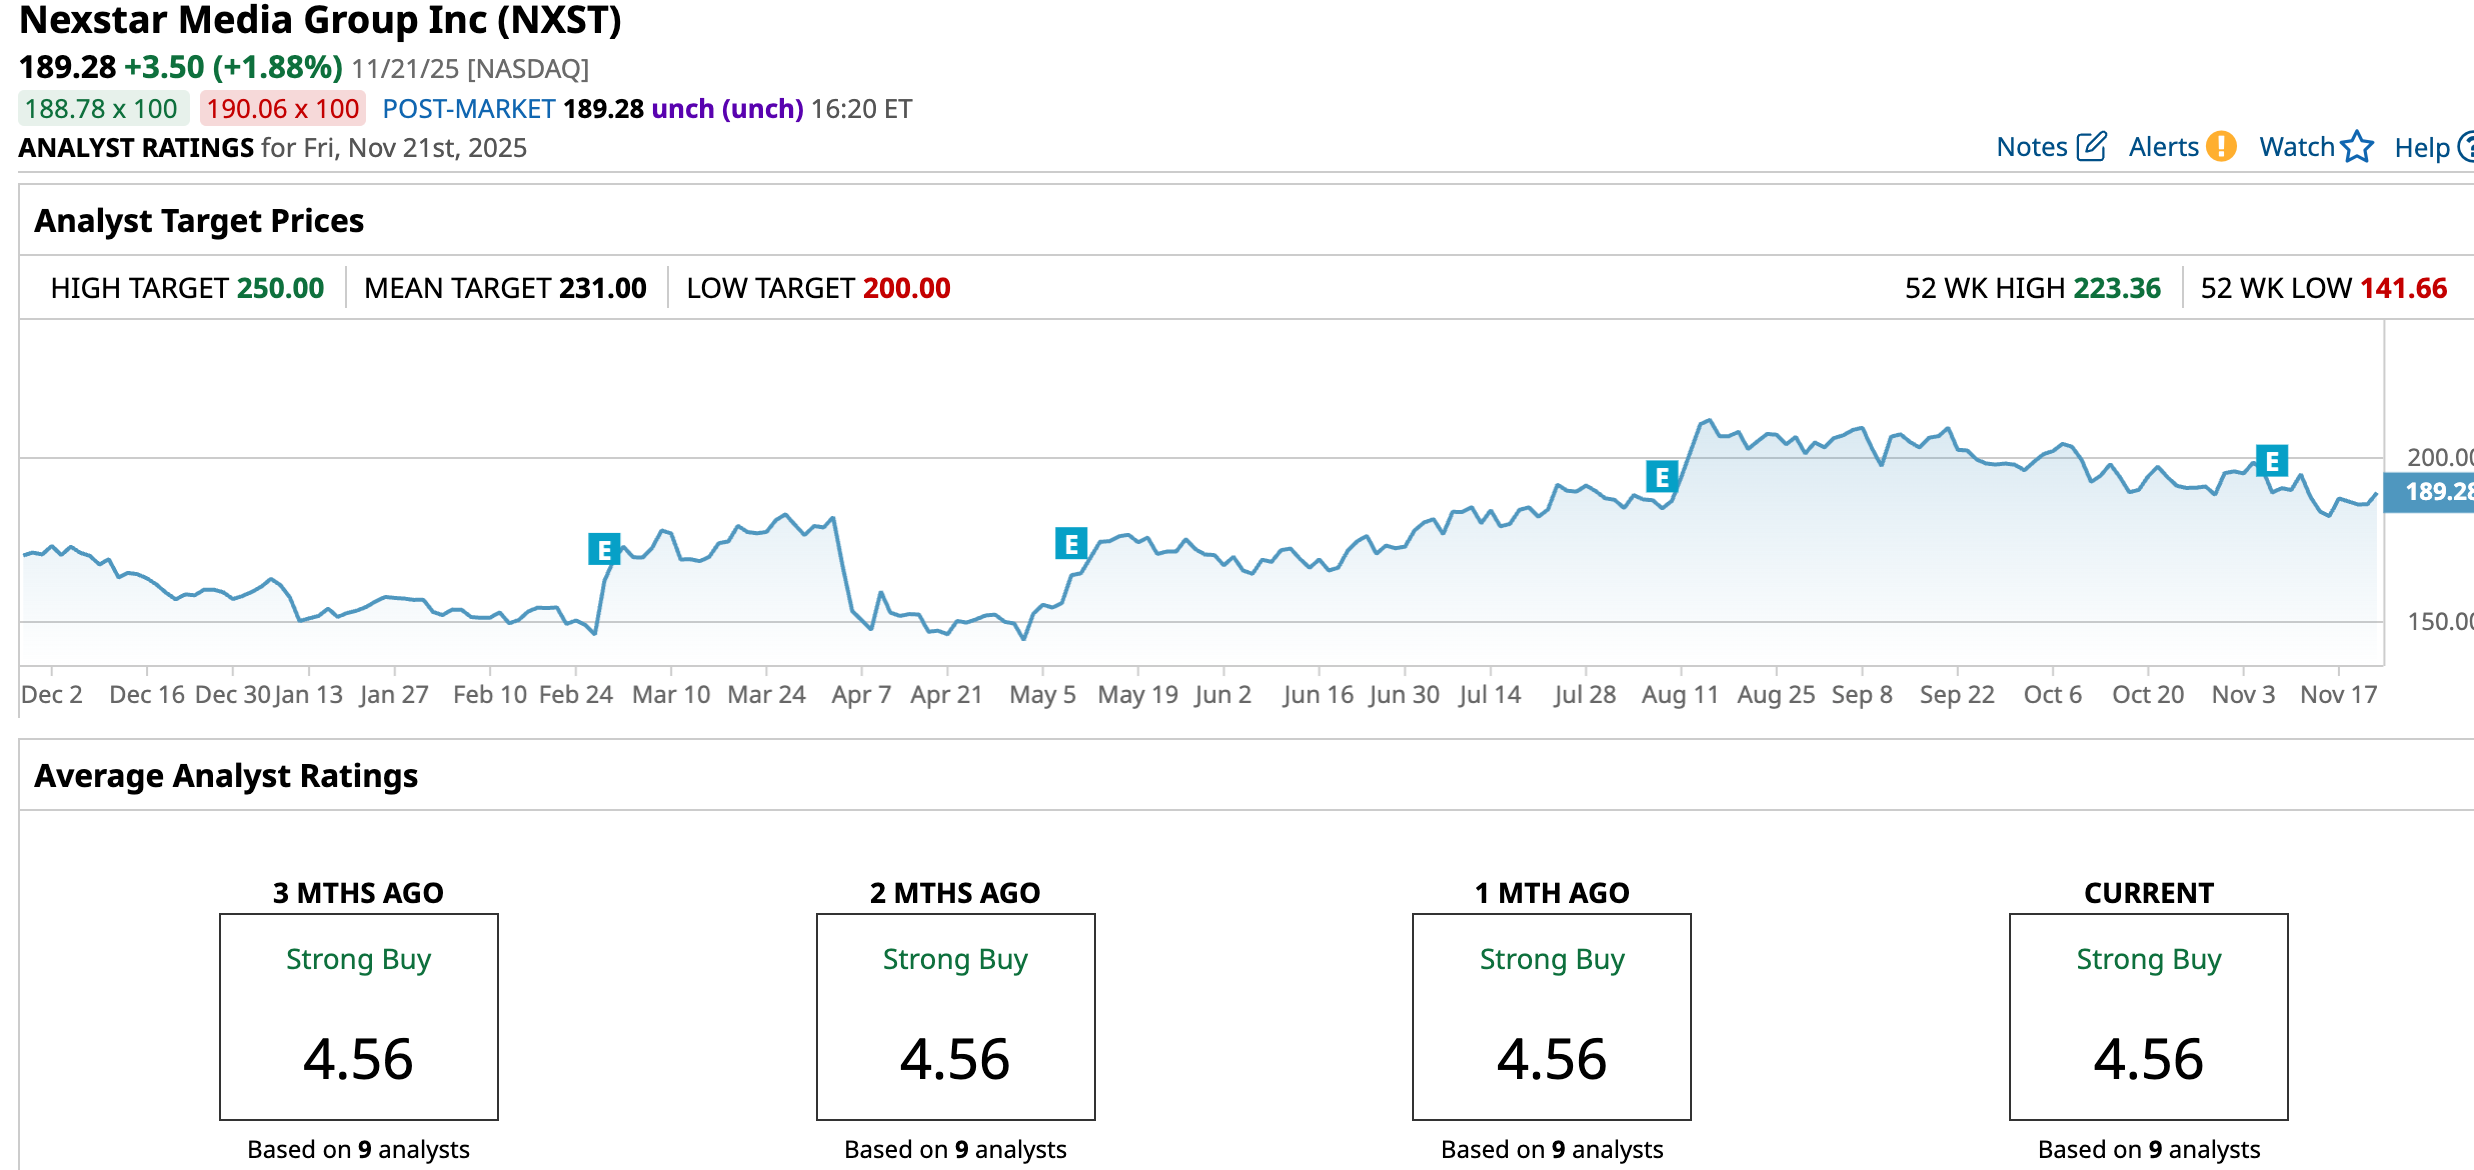Click the Watch star icon
The image size is (2474, 1170).
[2357, 147]
